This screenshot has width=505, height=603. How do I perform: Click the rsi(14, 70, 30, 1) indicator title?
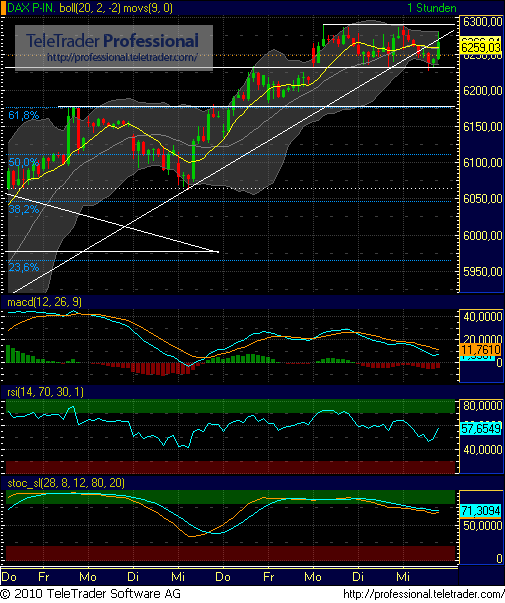coord(45,392)
